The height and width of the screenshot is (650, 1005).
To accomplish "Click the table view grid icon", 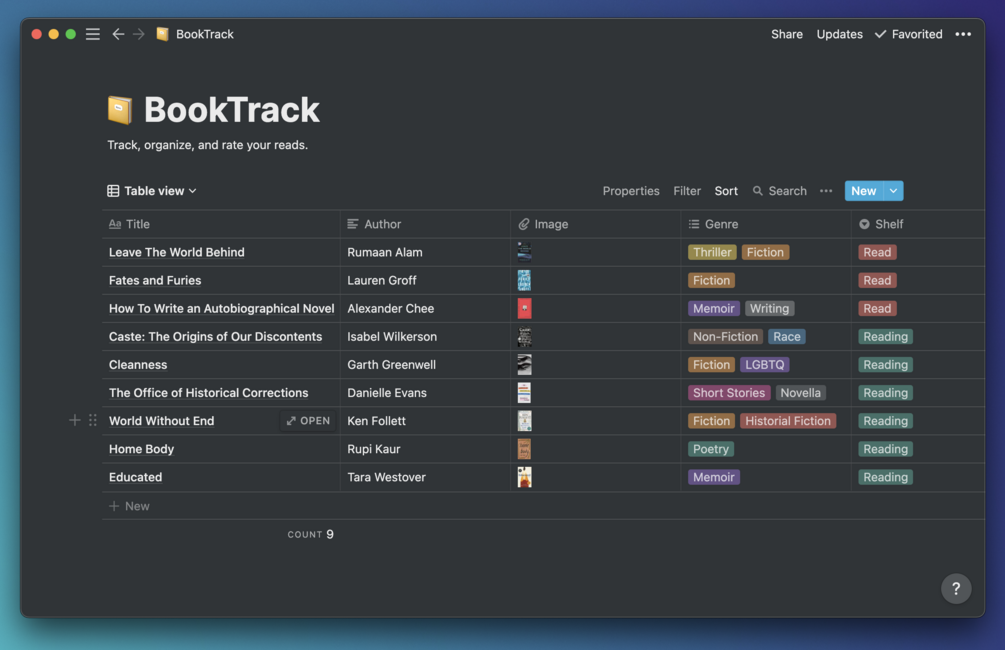I will tap(113, 191).
